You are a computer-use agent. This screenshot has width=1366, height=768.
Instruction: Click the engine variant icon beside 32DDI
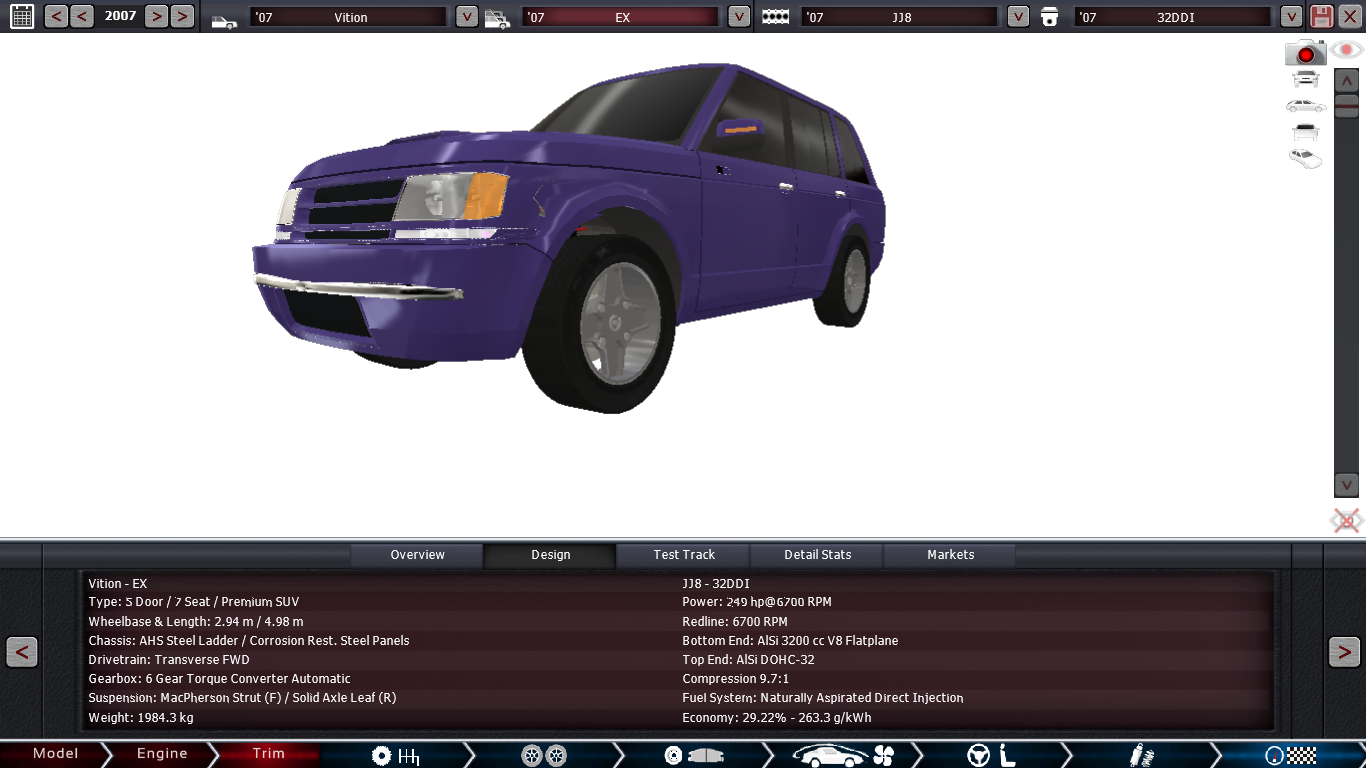pyautogui.click(x=1049, y=17)
